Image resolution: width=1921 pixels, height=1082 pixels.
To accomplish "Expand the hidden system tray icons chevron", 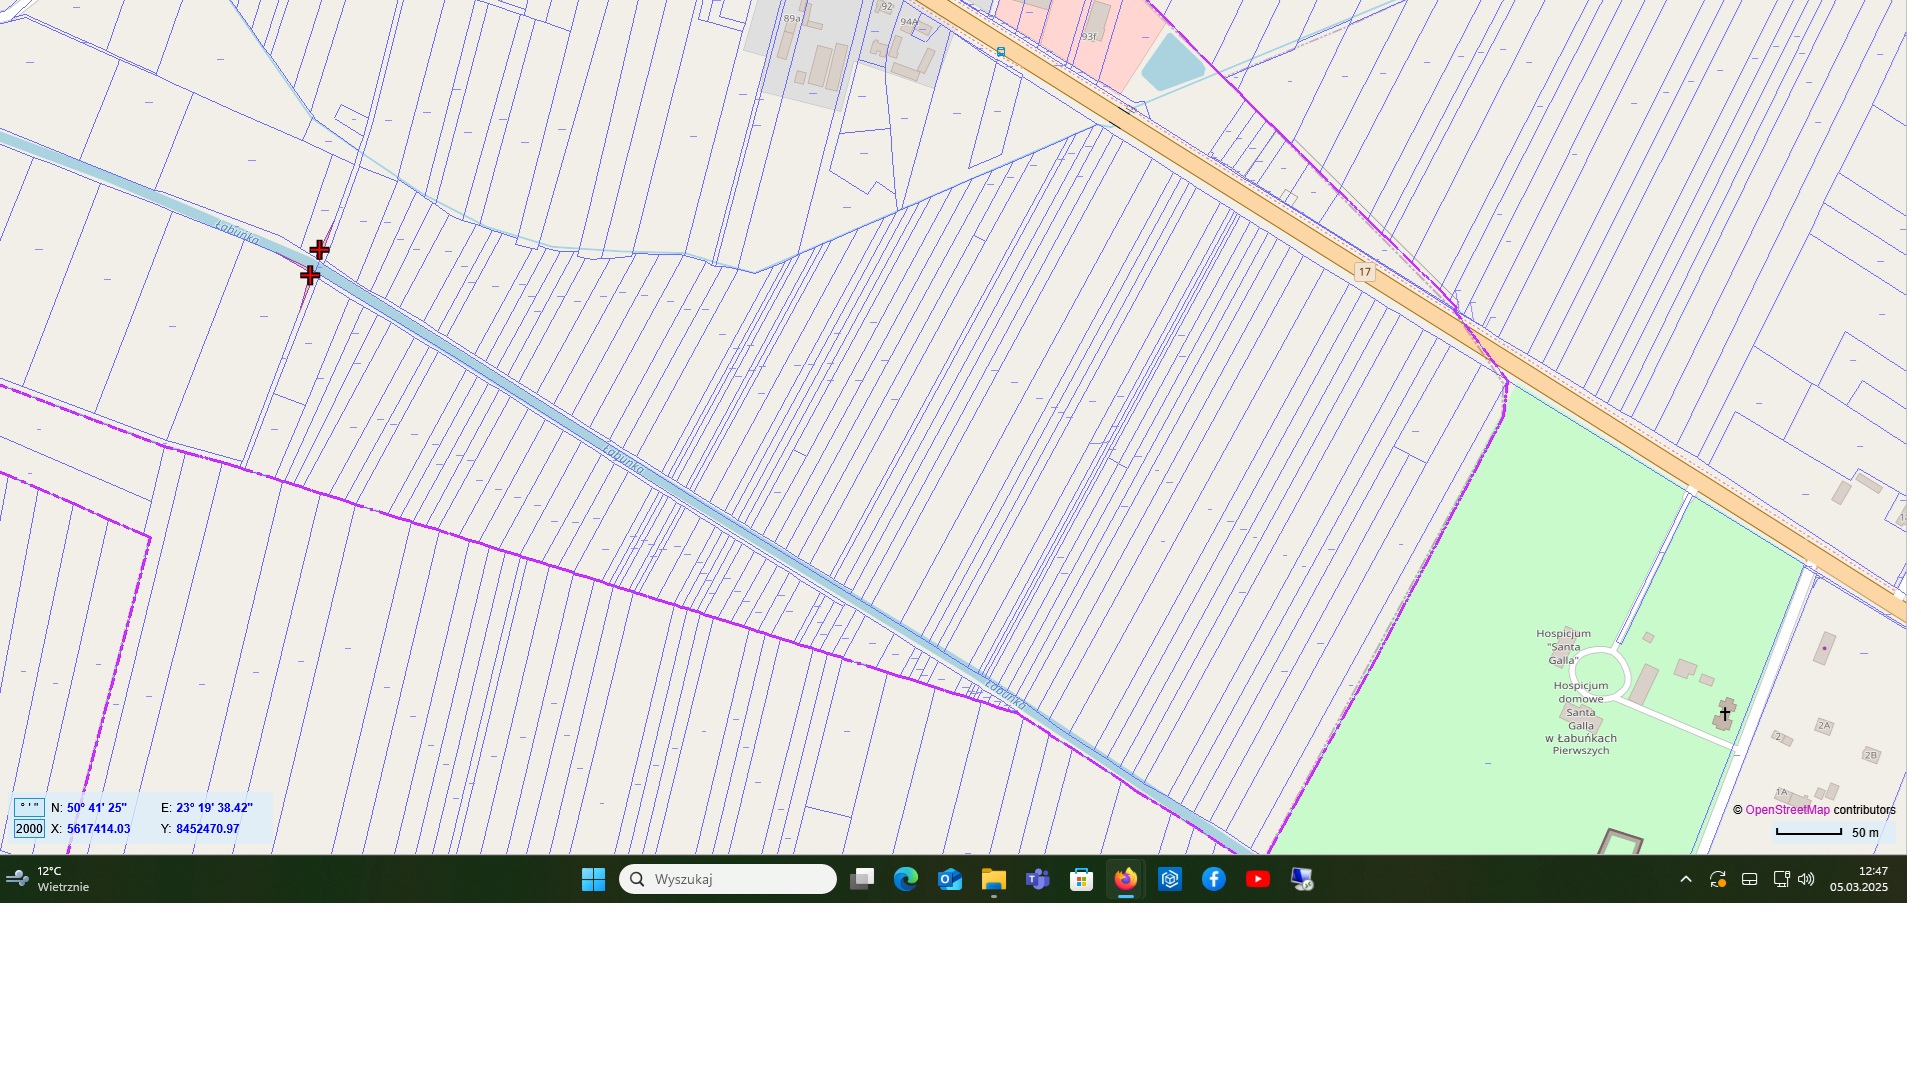I will tap(1686, 879).
